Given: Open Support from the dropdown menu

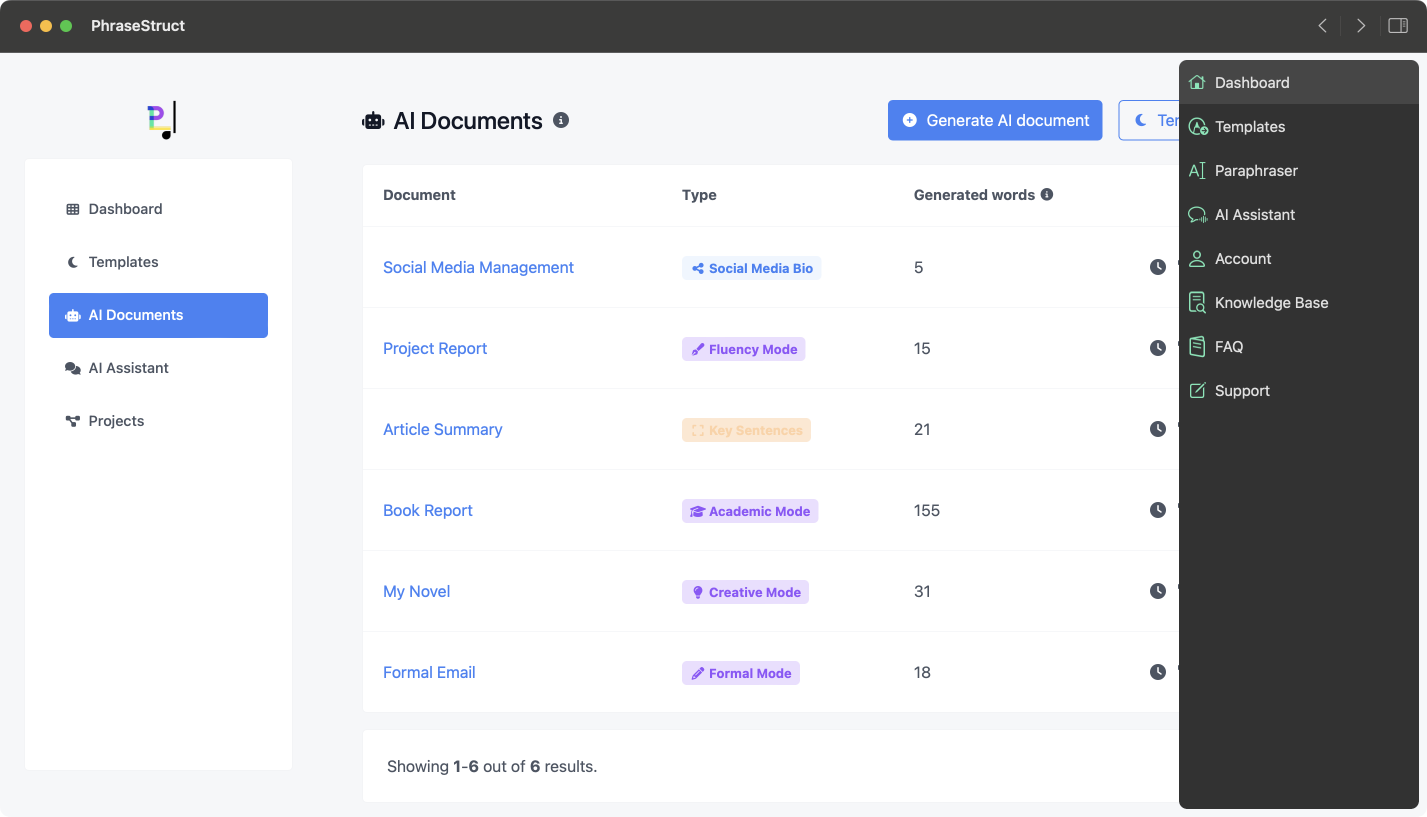Looking at the screenshot, I should point(1241,391).
